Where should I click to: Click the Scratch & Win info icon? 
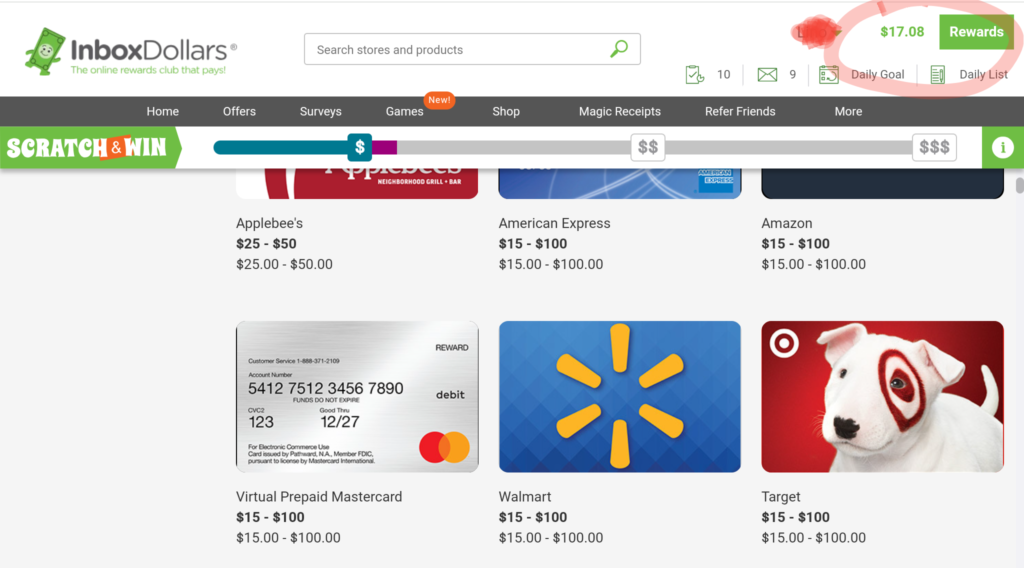1002,148
